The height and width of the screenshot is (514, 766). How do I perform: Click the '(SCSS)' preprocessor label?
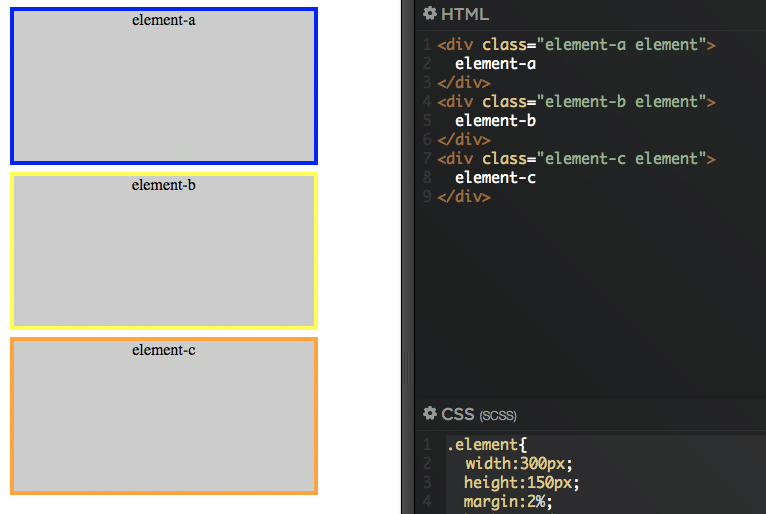click(498, 416)
